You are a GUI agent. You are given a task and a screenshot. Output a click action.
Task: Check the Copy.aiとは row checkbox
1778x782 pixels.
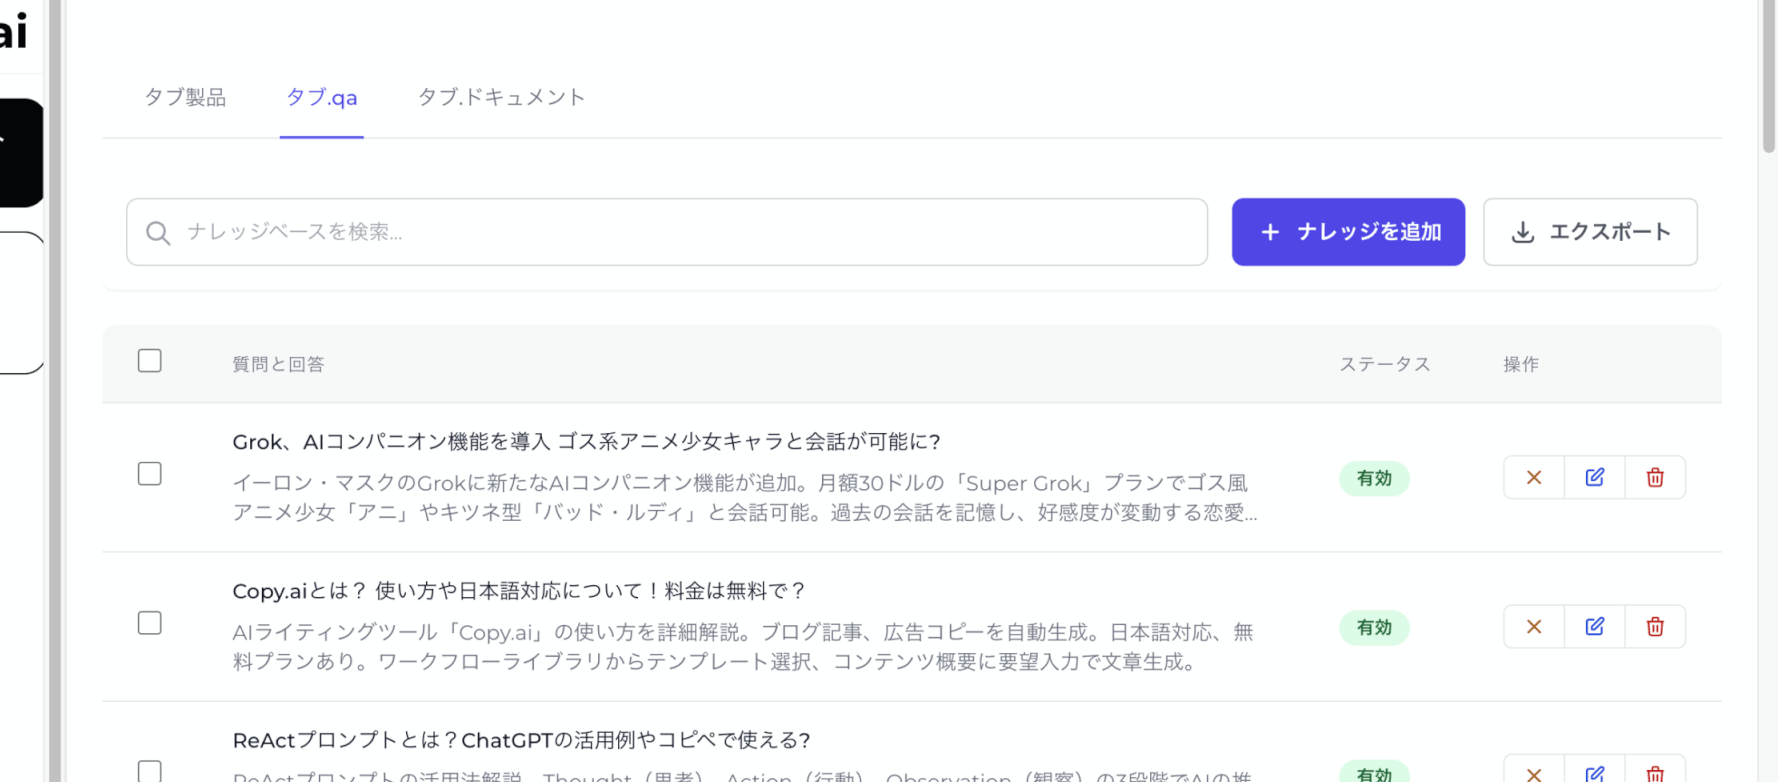tap(150, 623)
